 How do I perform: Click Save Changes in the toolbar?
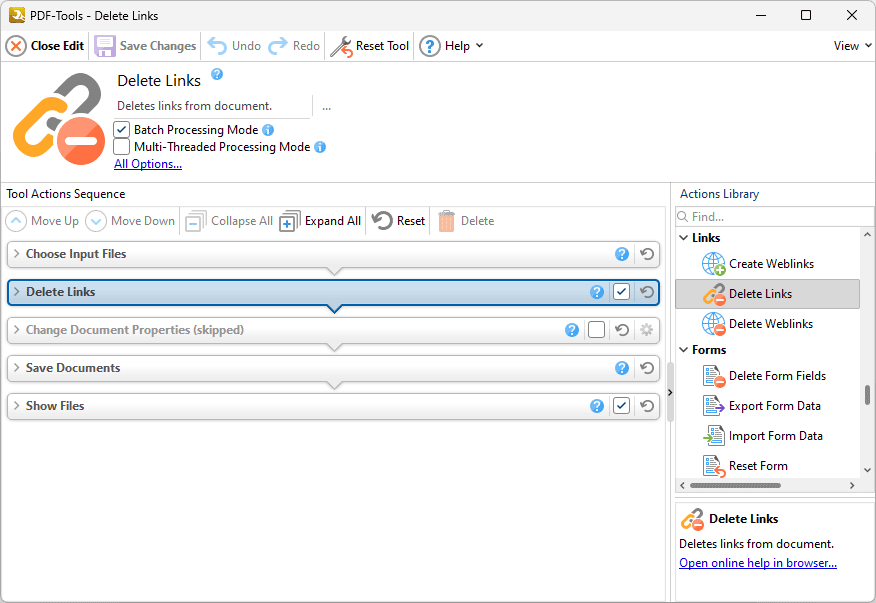[145, 46]
